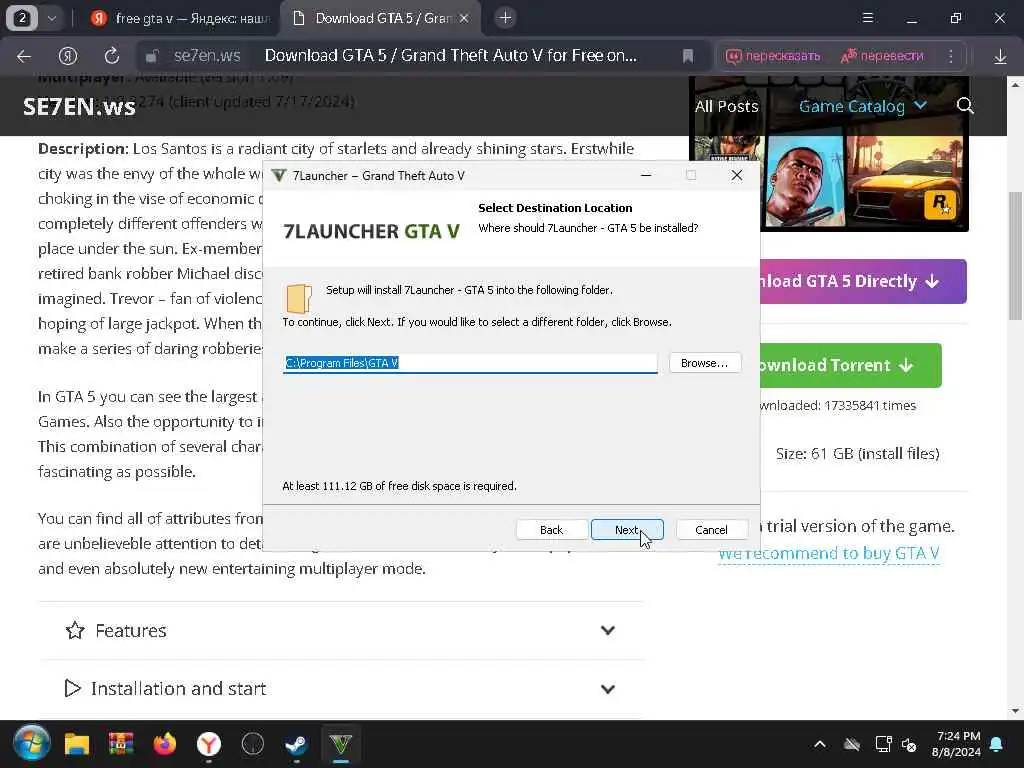Open Yandex Browser taskbar icon
The width and height of the screenshot is (1024, 768).
point(209,744)
